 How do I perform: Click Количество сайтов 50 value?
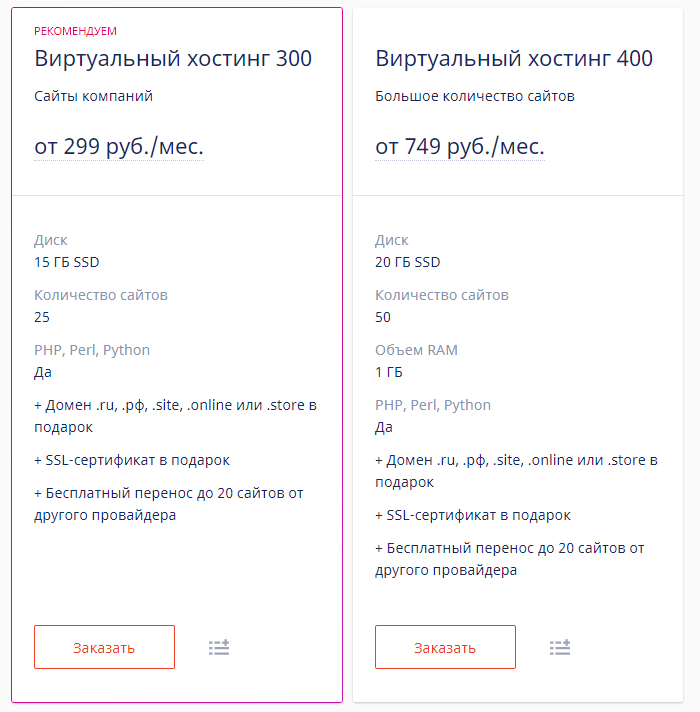click(x=383, y=317)
